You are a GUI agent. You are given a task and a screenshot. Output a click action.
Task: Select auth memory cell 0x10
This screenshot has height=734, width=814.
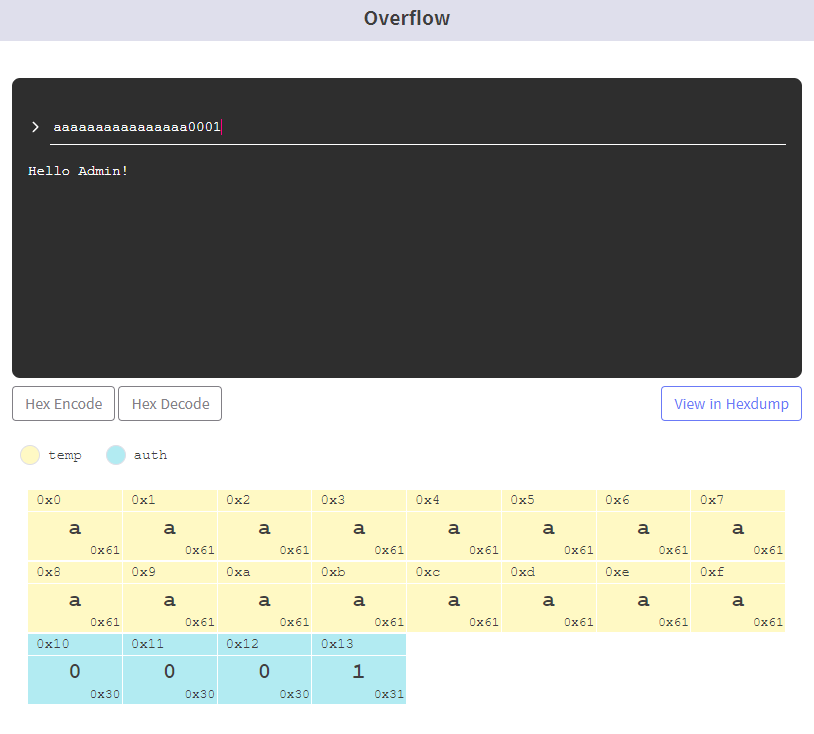pyautogui.click(x=75, y=669)
